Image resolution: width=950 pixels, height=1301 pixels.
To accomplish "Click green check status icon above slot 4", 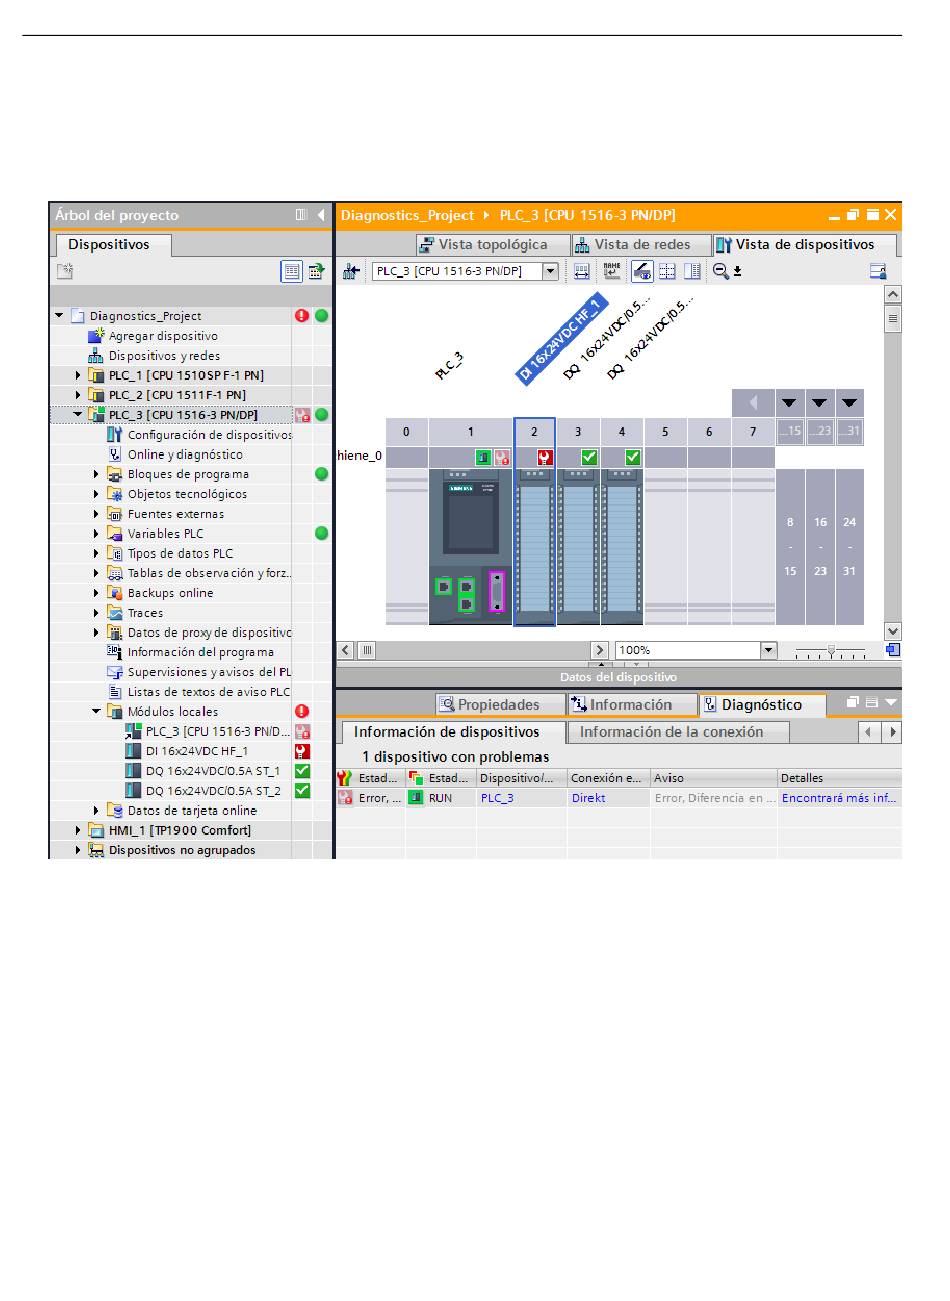I will (x=633, y=457).
